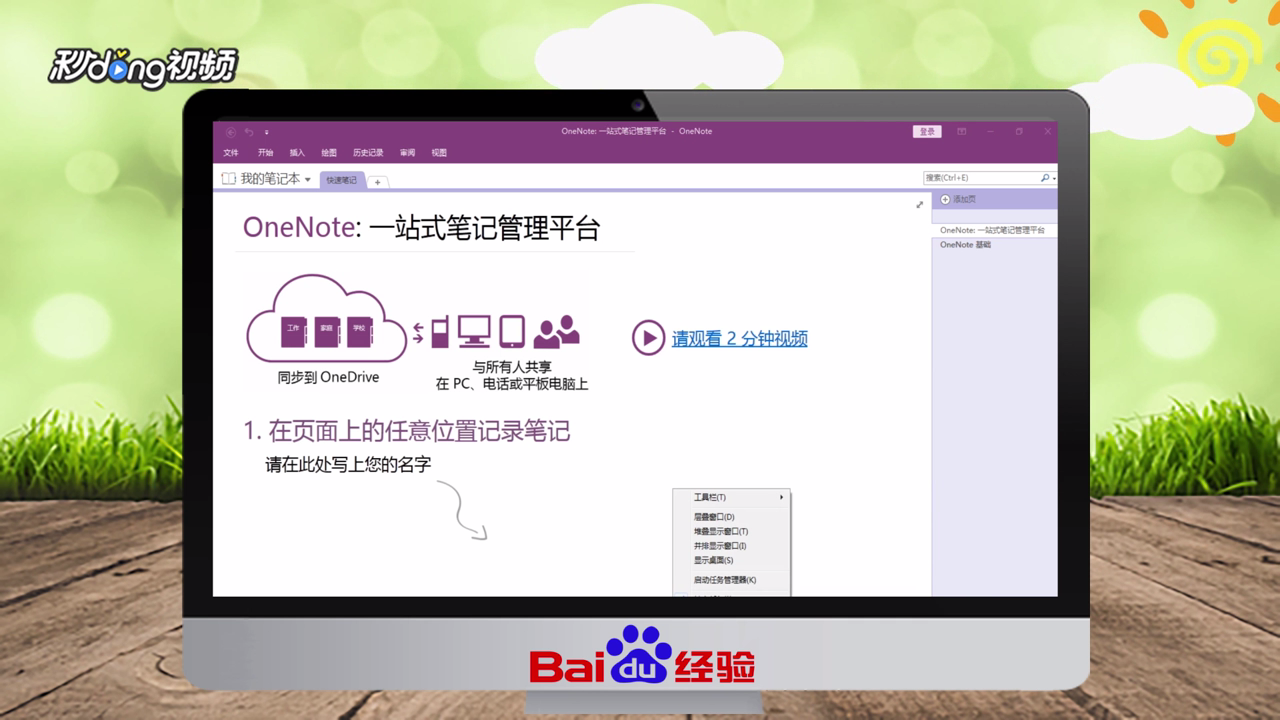Click the search magnifier icon
1280x720 pixels.
1045,178
